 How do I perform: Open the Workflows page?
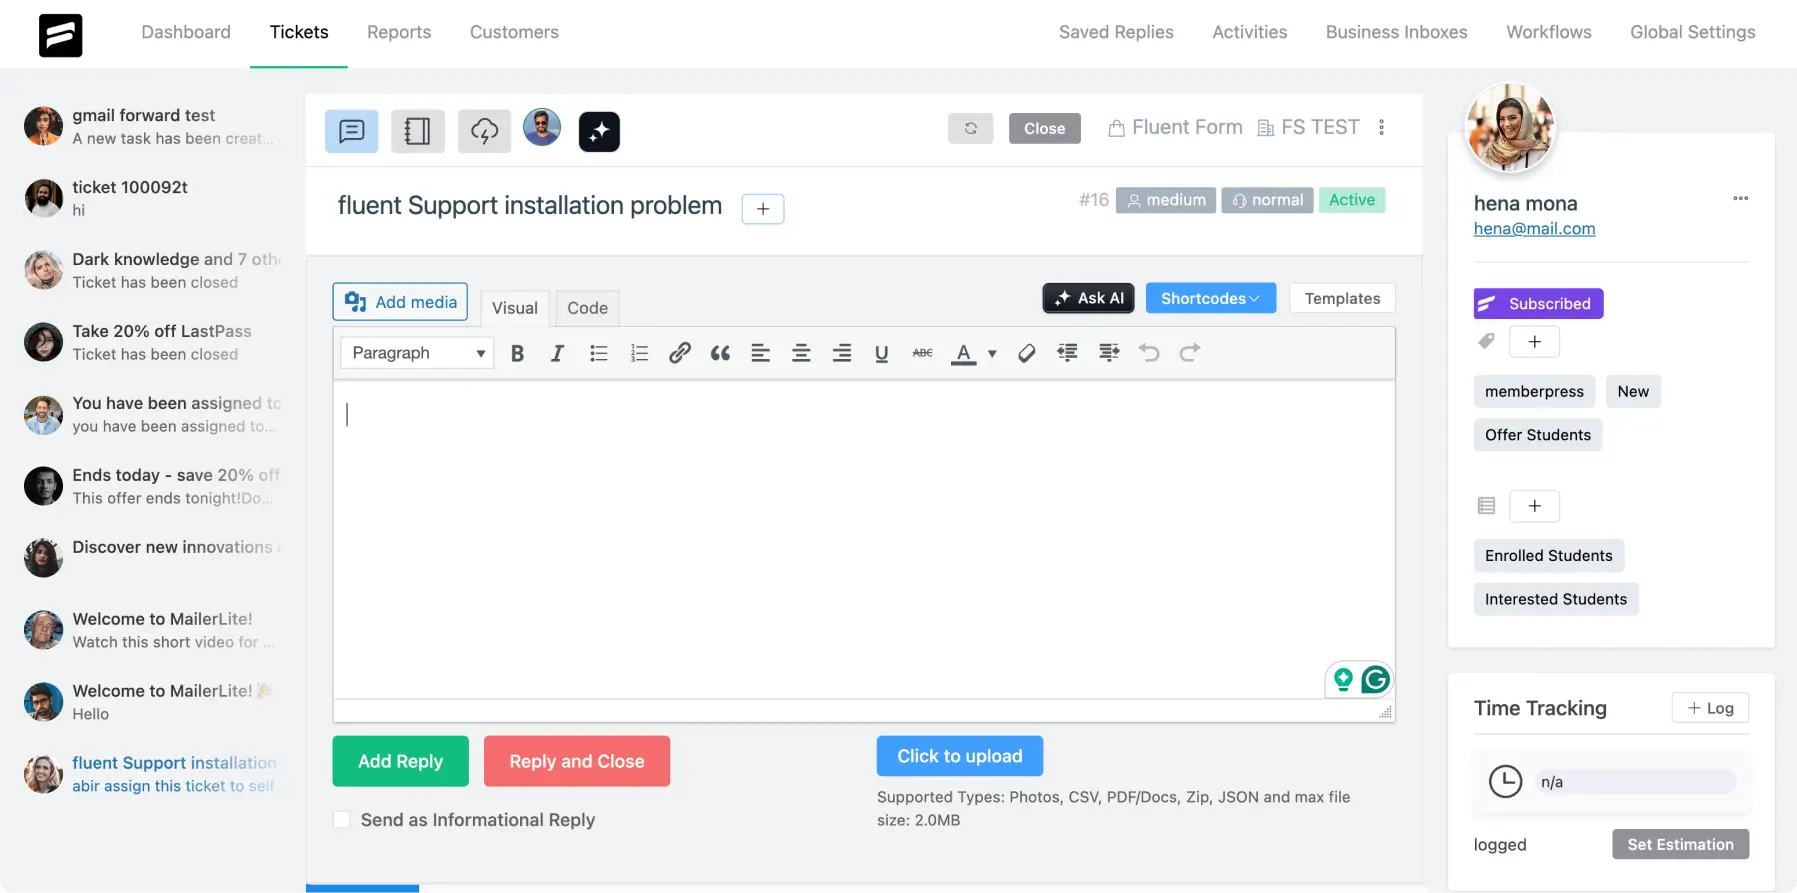click(x=1549, y=32)
